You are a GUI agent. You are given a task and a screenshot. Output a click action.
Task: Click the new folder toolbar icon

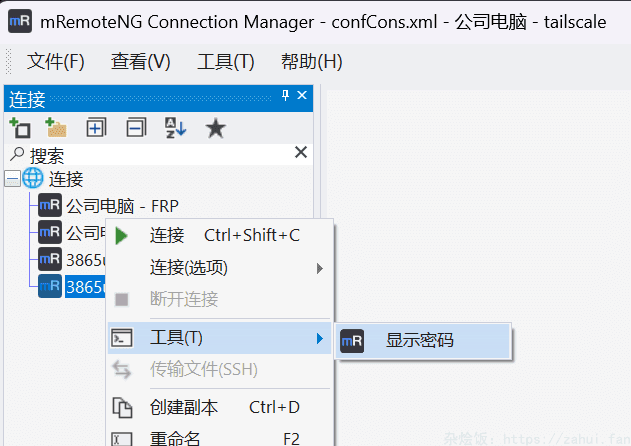click(x=56, y=128)
